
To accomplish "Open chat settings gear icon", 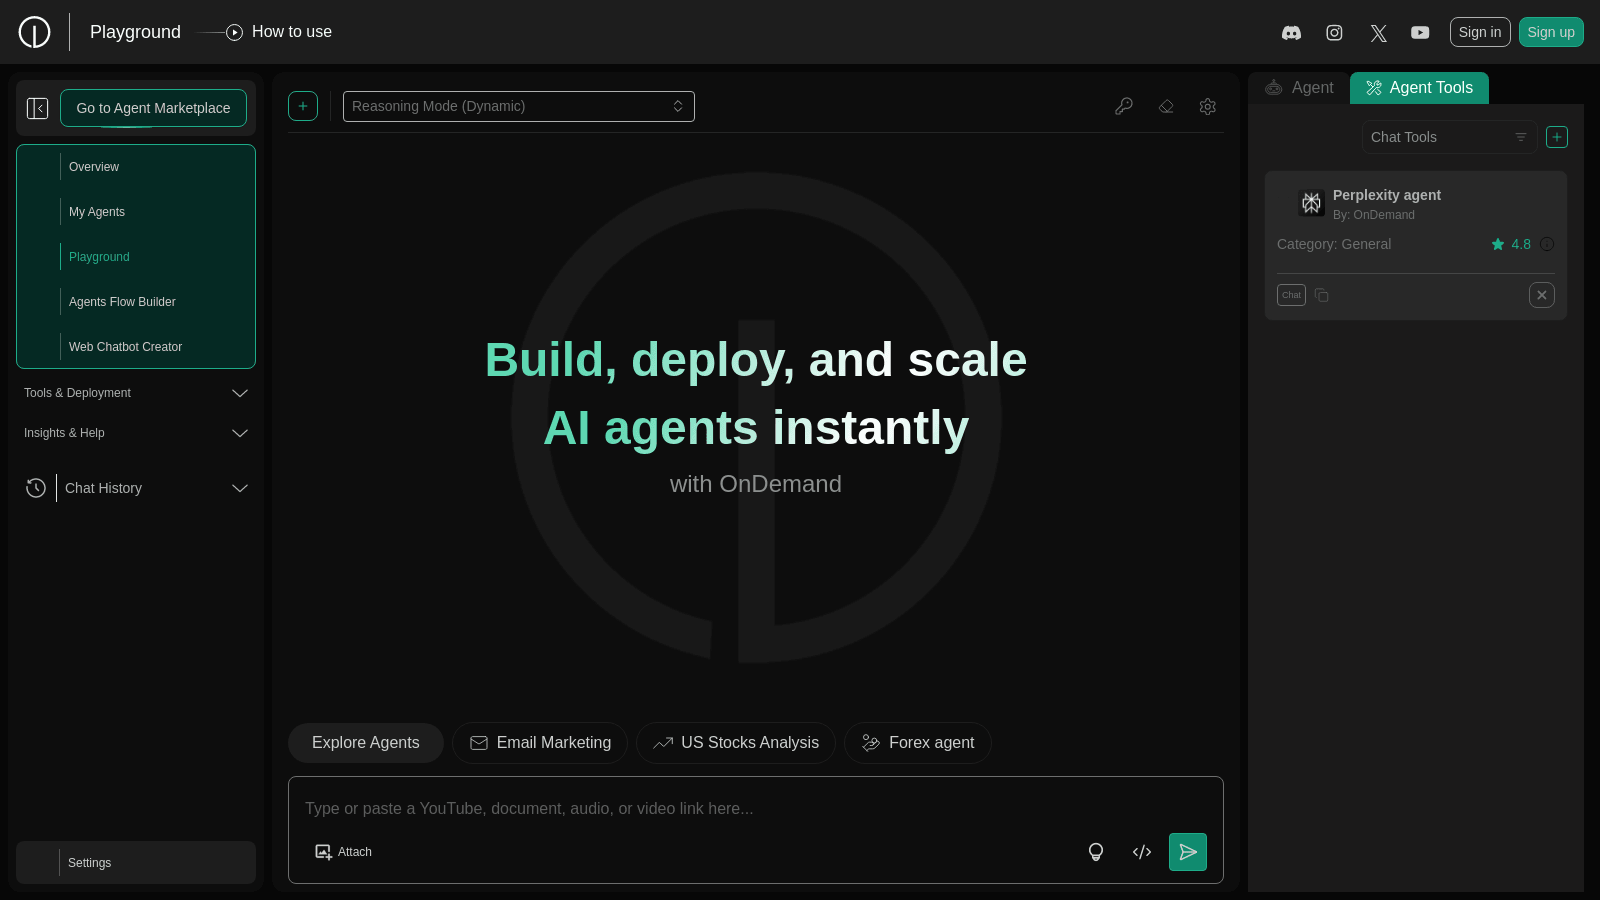I will click(x=1208, y=106).
